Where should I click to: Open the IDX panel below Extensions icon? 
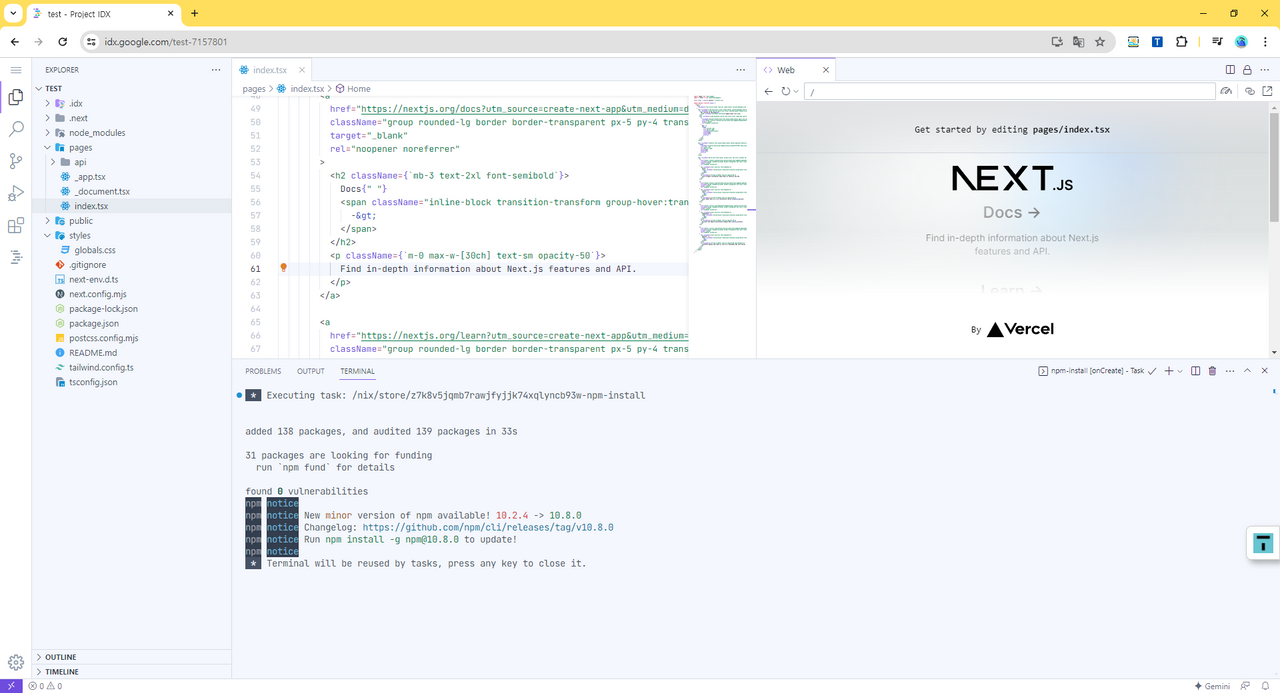point(15,258)
